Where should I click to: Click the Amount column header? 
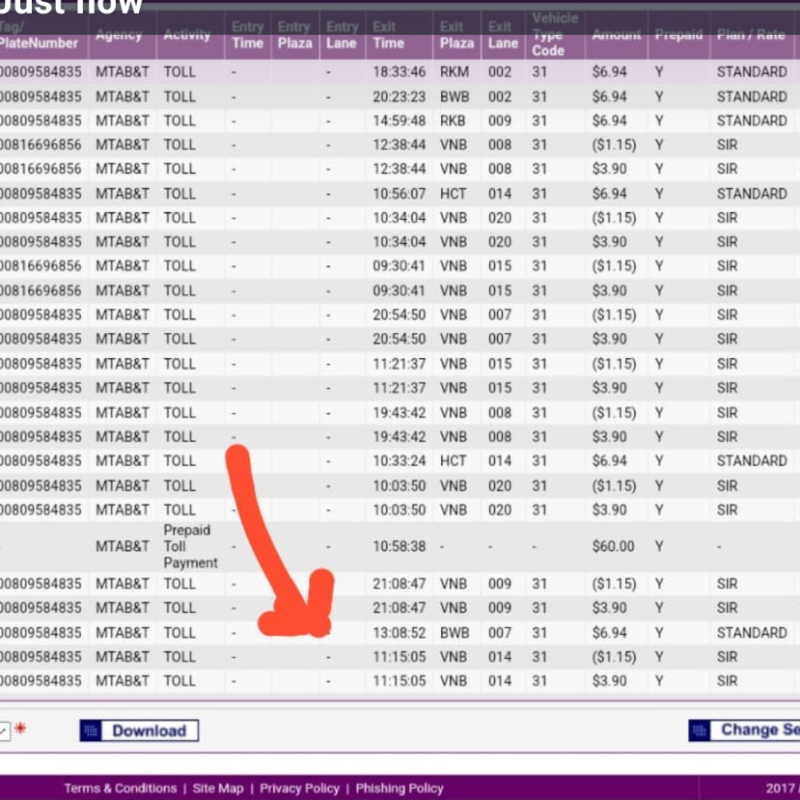[x=616, y=35]
